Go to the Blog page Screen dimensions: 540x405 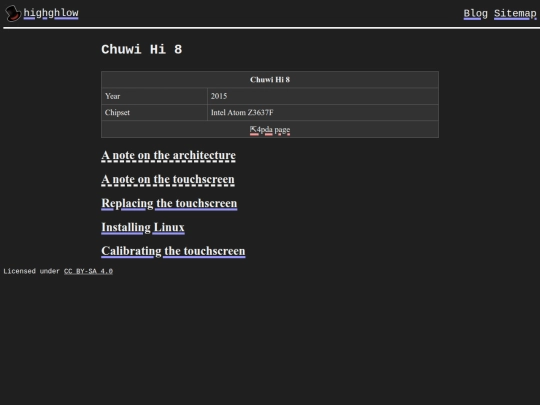coord(475,14)
